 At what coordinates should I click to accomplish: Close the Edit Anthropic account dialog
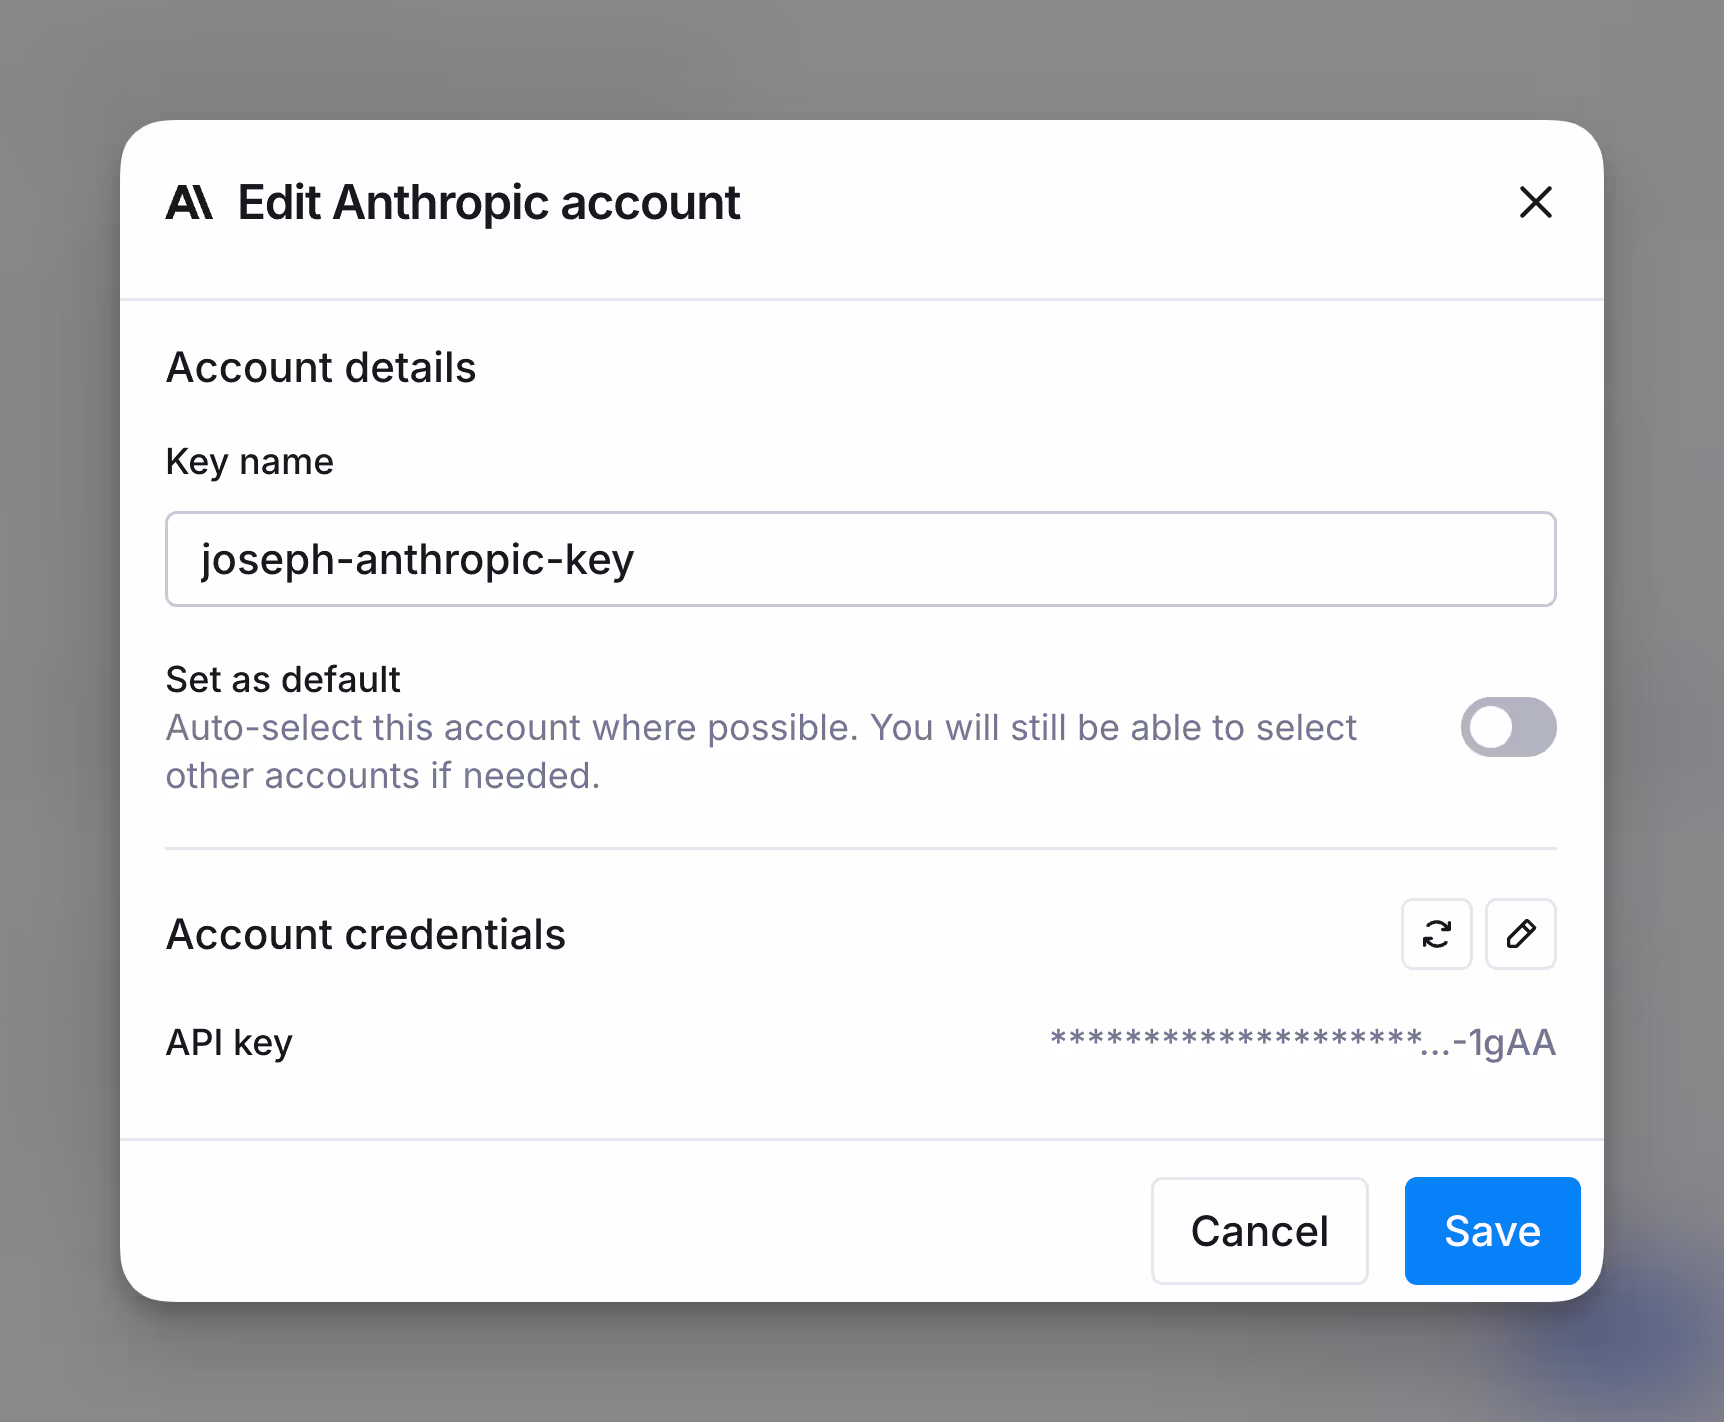point(1535,202)
